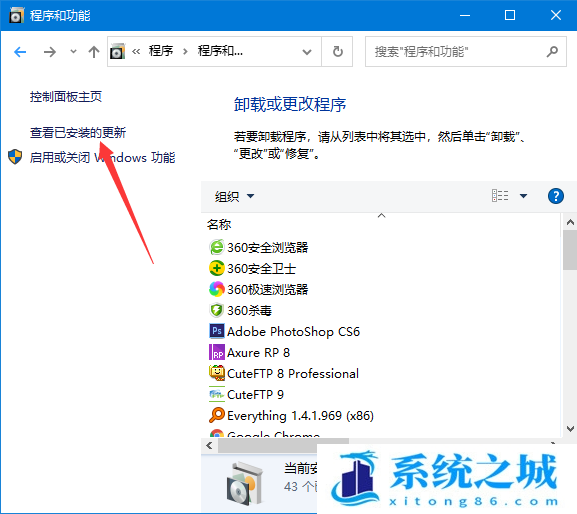Click the title bar programs window icon

(16, 15)
